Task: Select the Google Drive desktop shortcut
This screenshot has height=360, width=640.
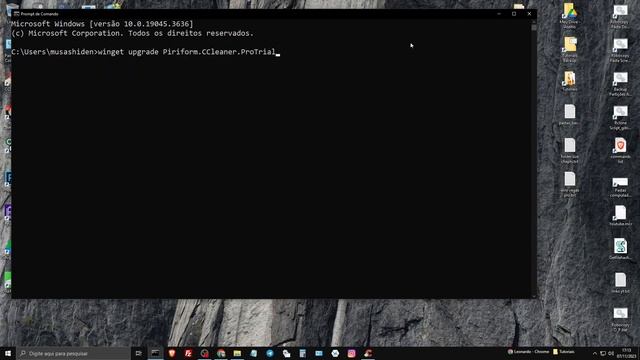Action: click(570, 16)
